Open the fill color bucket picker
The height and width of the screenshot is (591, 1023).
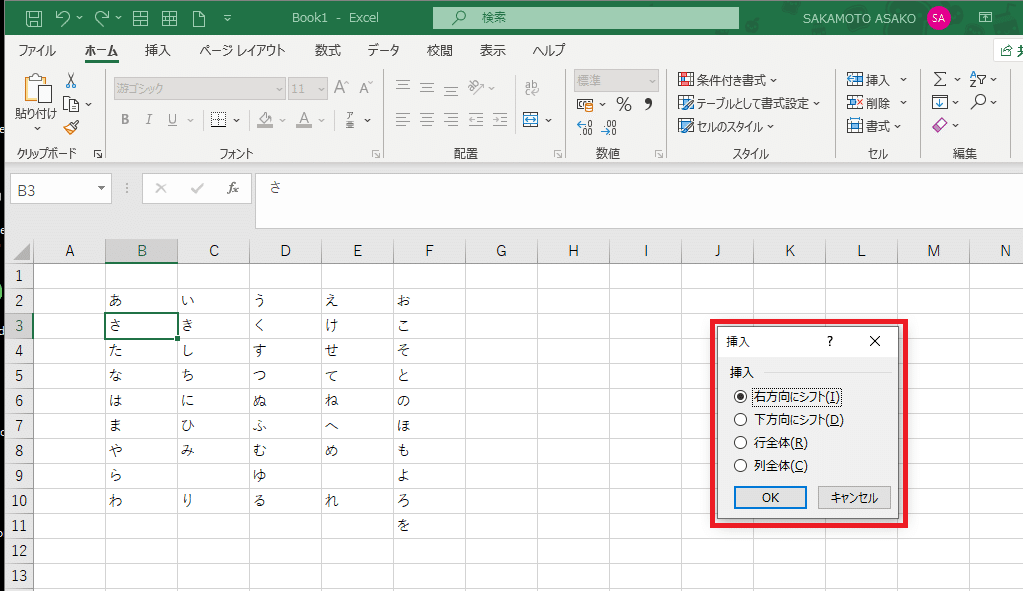(265, 119)
